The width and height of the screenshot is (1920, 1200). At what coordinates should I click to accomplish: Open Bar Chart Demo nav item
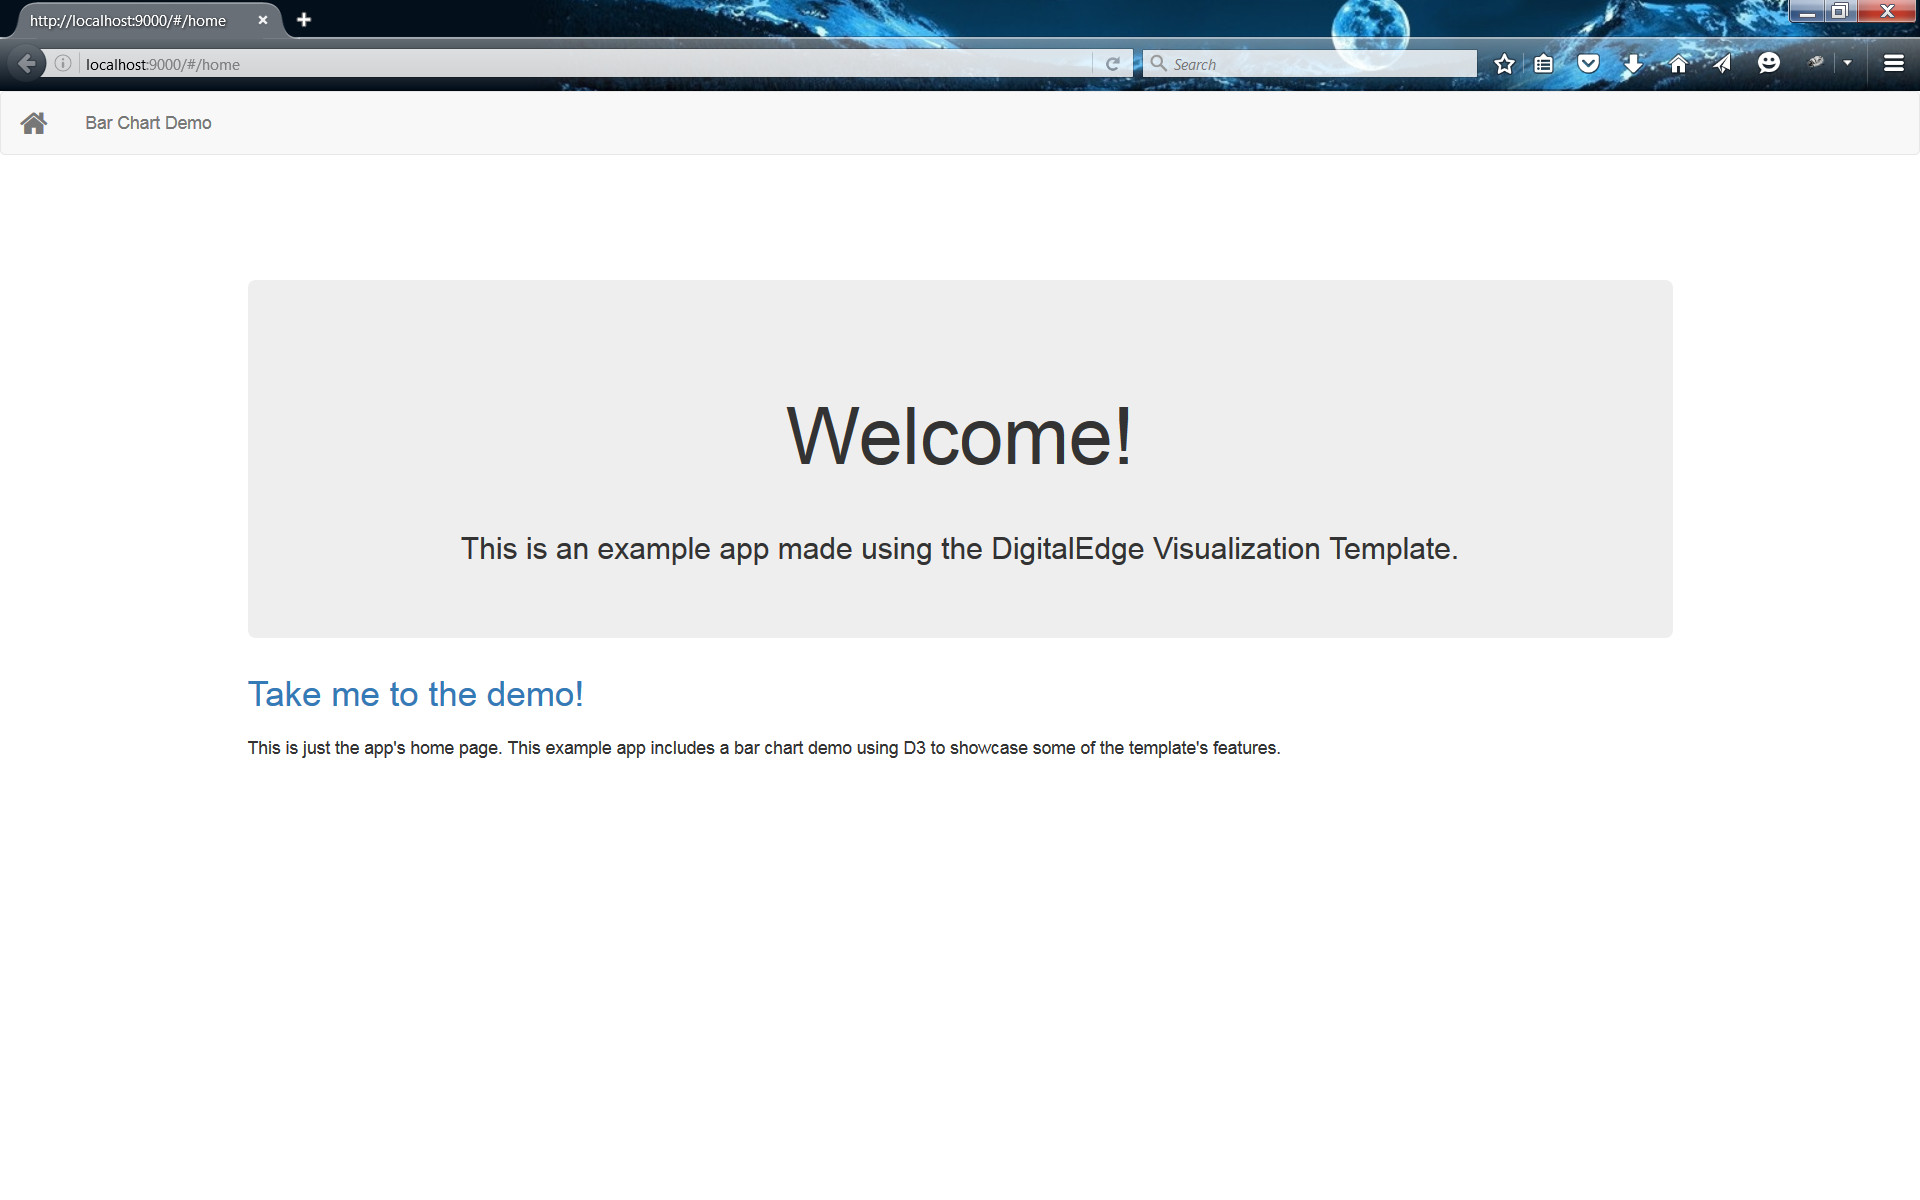[148, 123]
